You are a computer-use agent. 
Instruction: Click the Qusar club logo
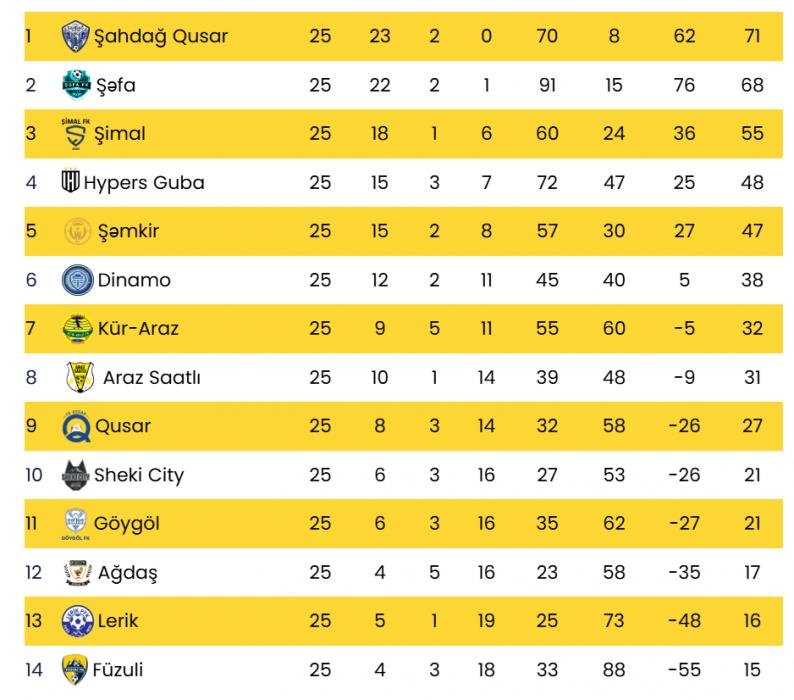coord(76,425)
